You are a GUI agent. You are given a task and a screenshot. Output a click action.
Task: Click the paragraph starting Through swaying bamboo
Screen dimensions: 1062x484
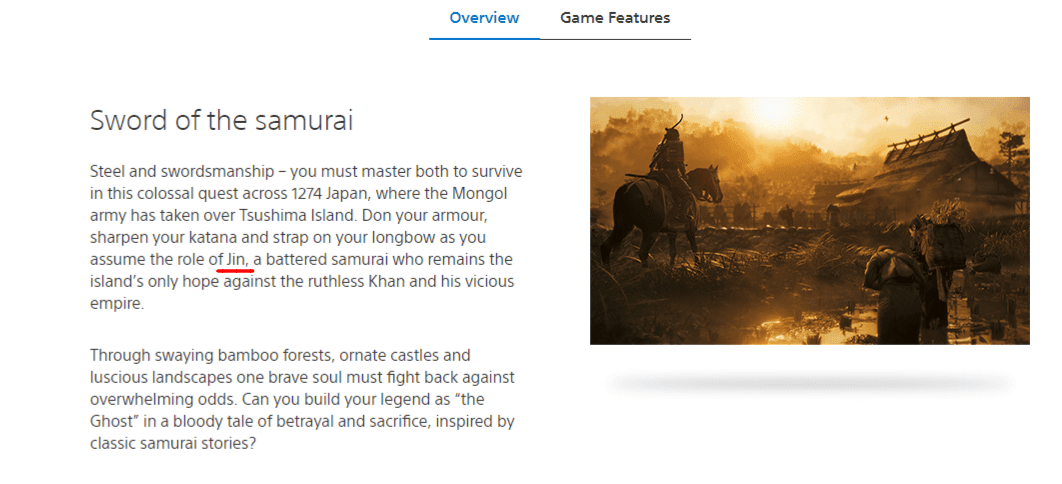pos(303,399)
